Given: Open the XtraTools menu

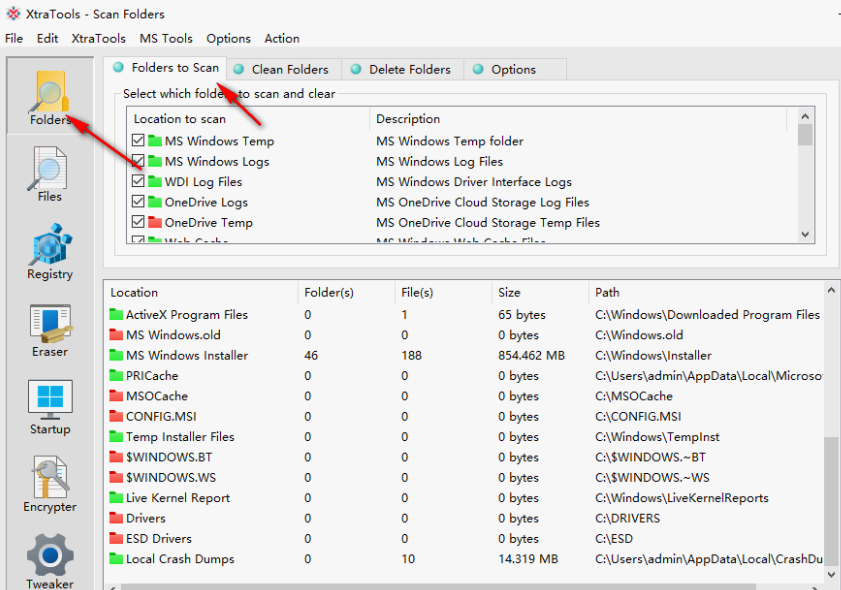Looking at the screenshot, I should 98,38.
